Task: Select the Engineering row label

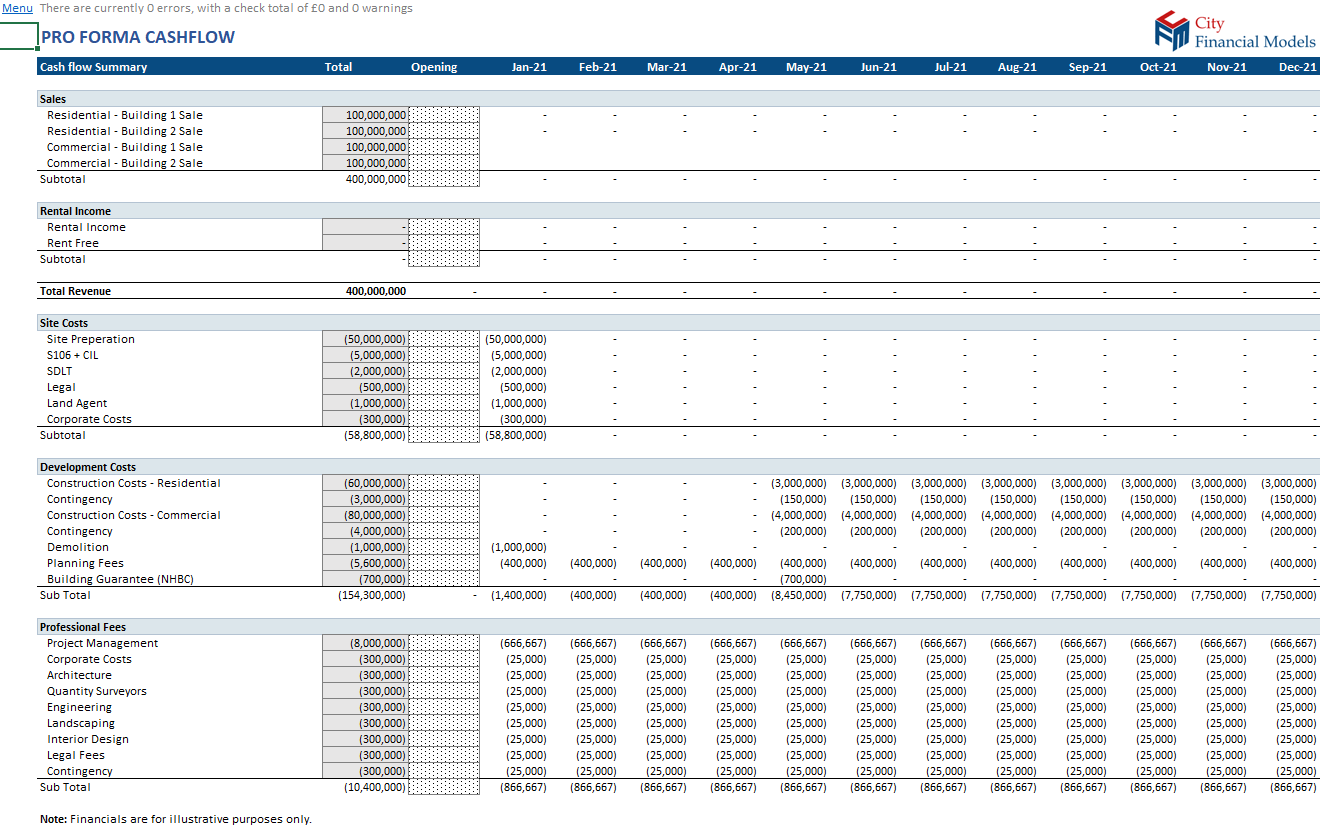Action: (x=79, y=707)
